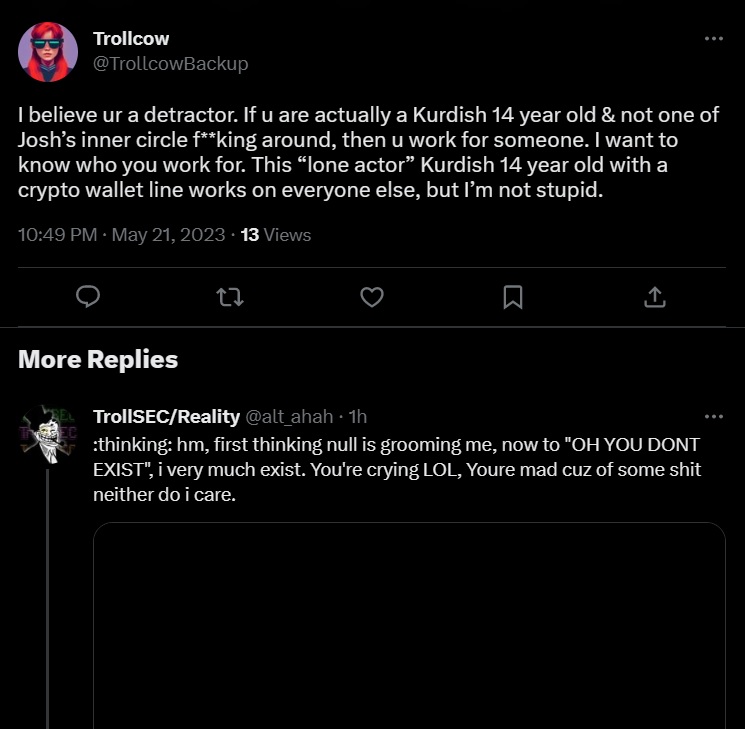This screenshot has width=745, height=729.
Task: Like the tweet with heart icon
Action: 372,297
